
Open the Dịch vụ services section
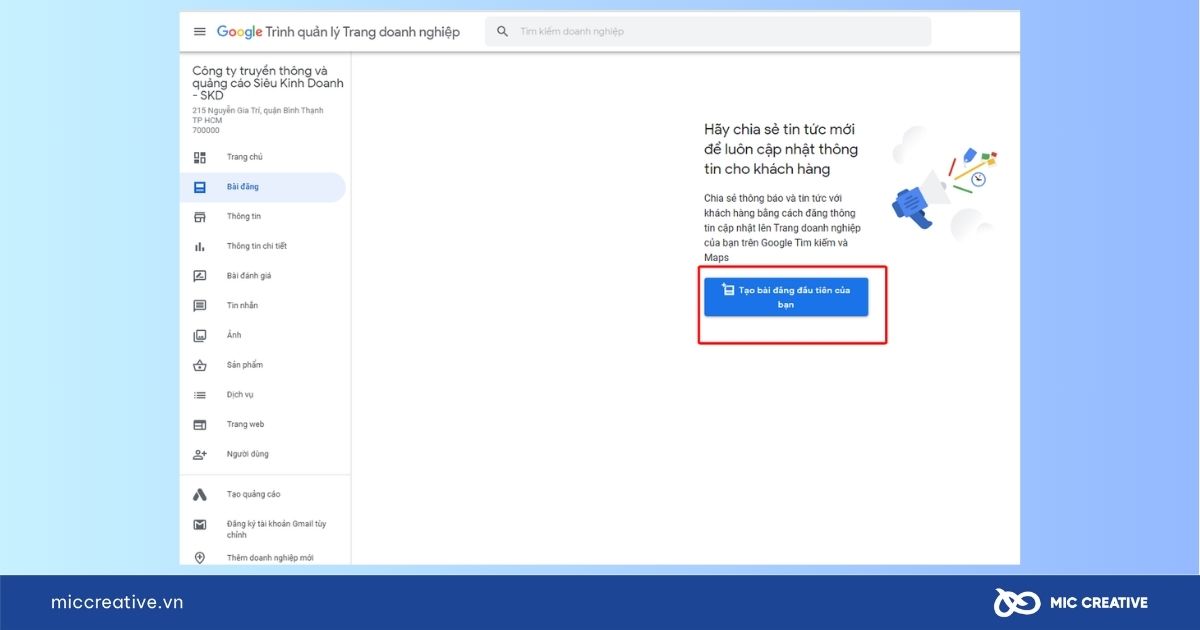263,395
